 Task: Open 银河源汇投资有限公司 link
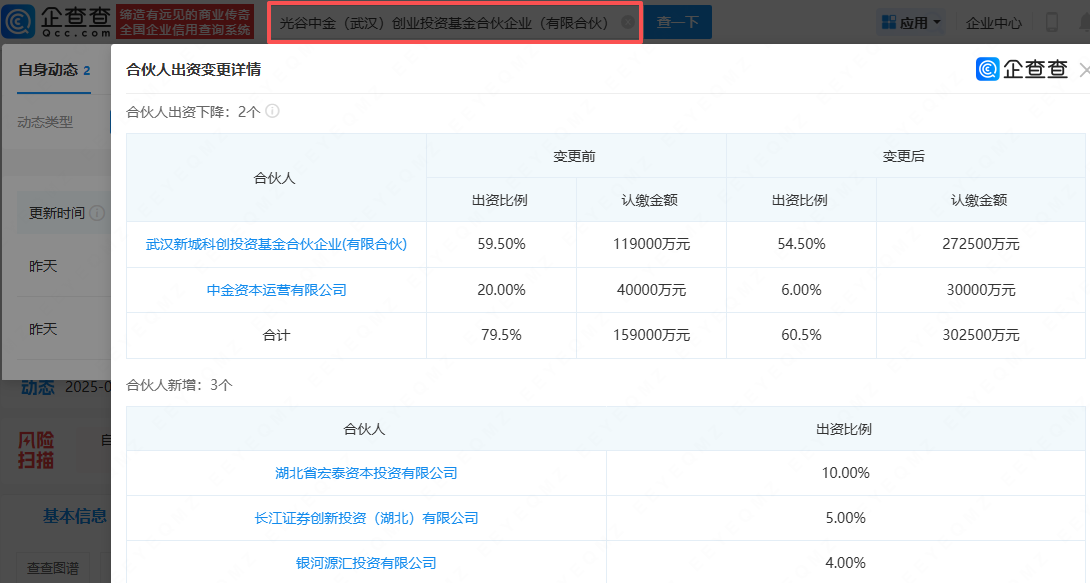pos(366,562)
